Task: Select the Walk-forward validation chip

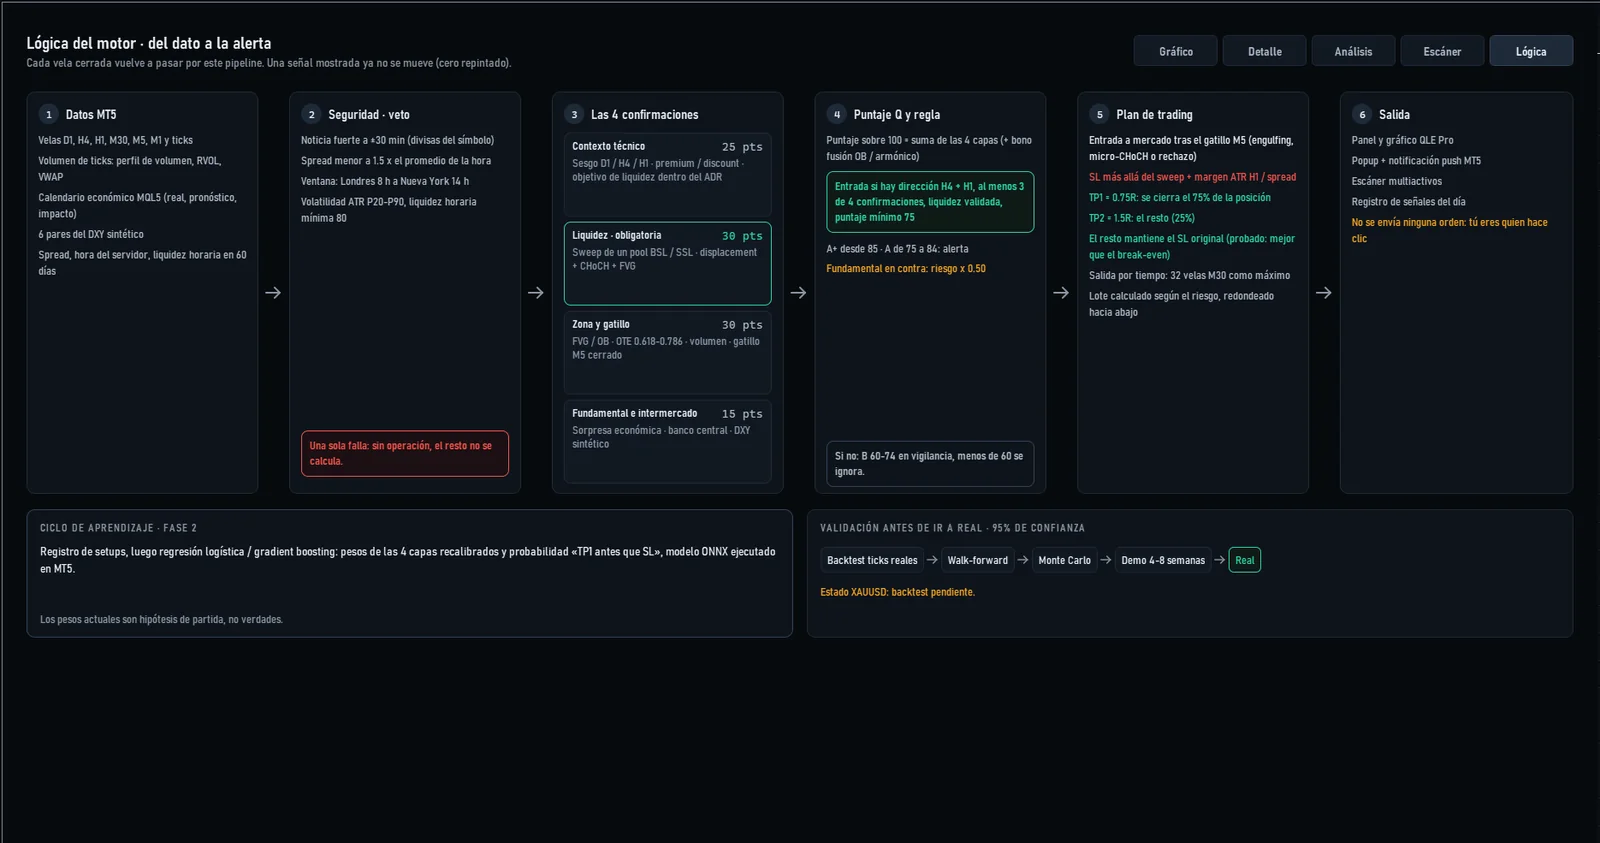Action: [x=978, y=560]
